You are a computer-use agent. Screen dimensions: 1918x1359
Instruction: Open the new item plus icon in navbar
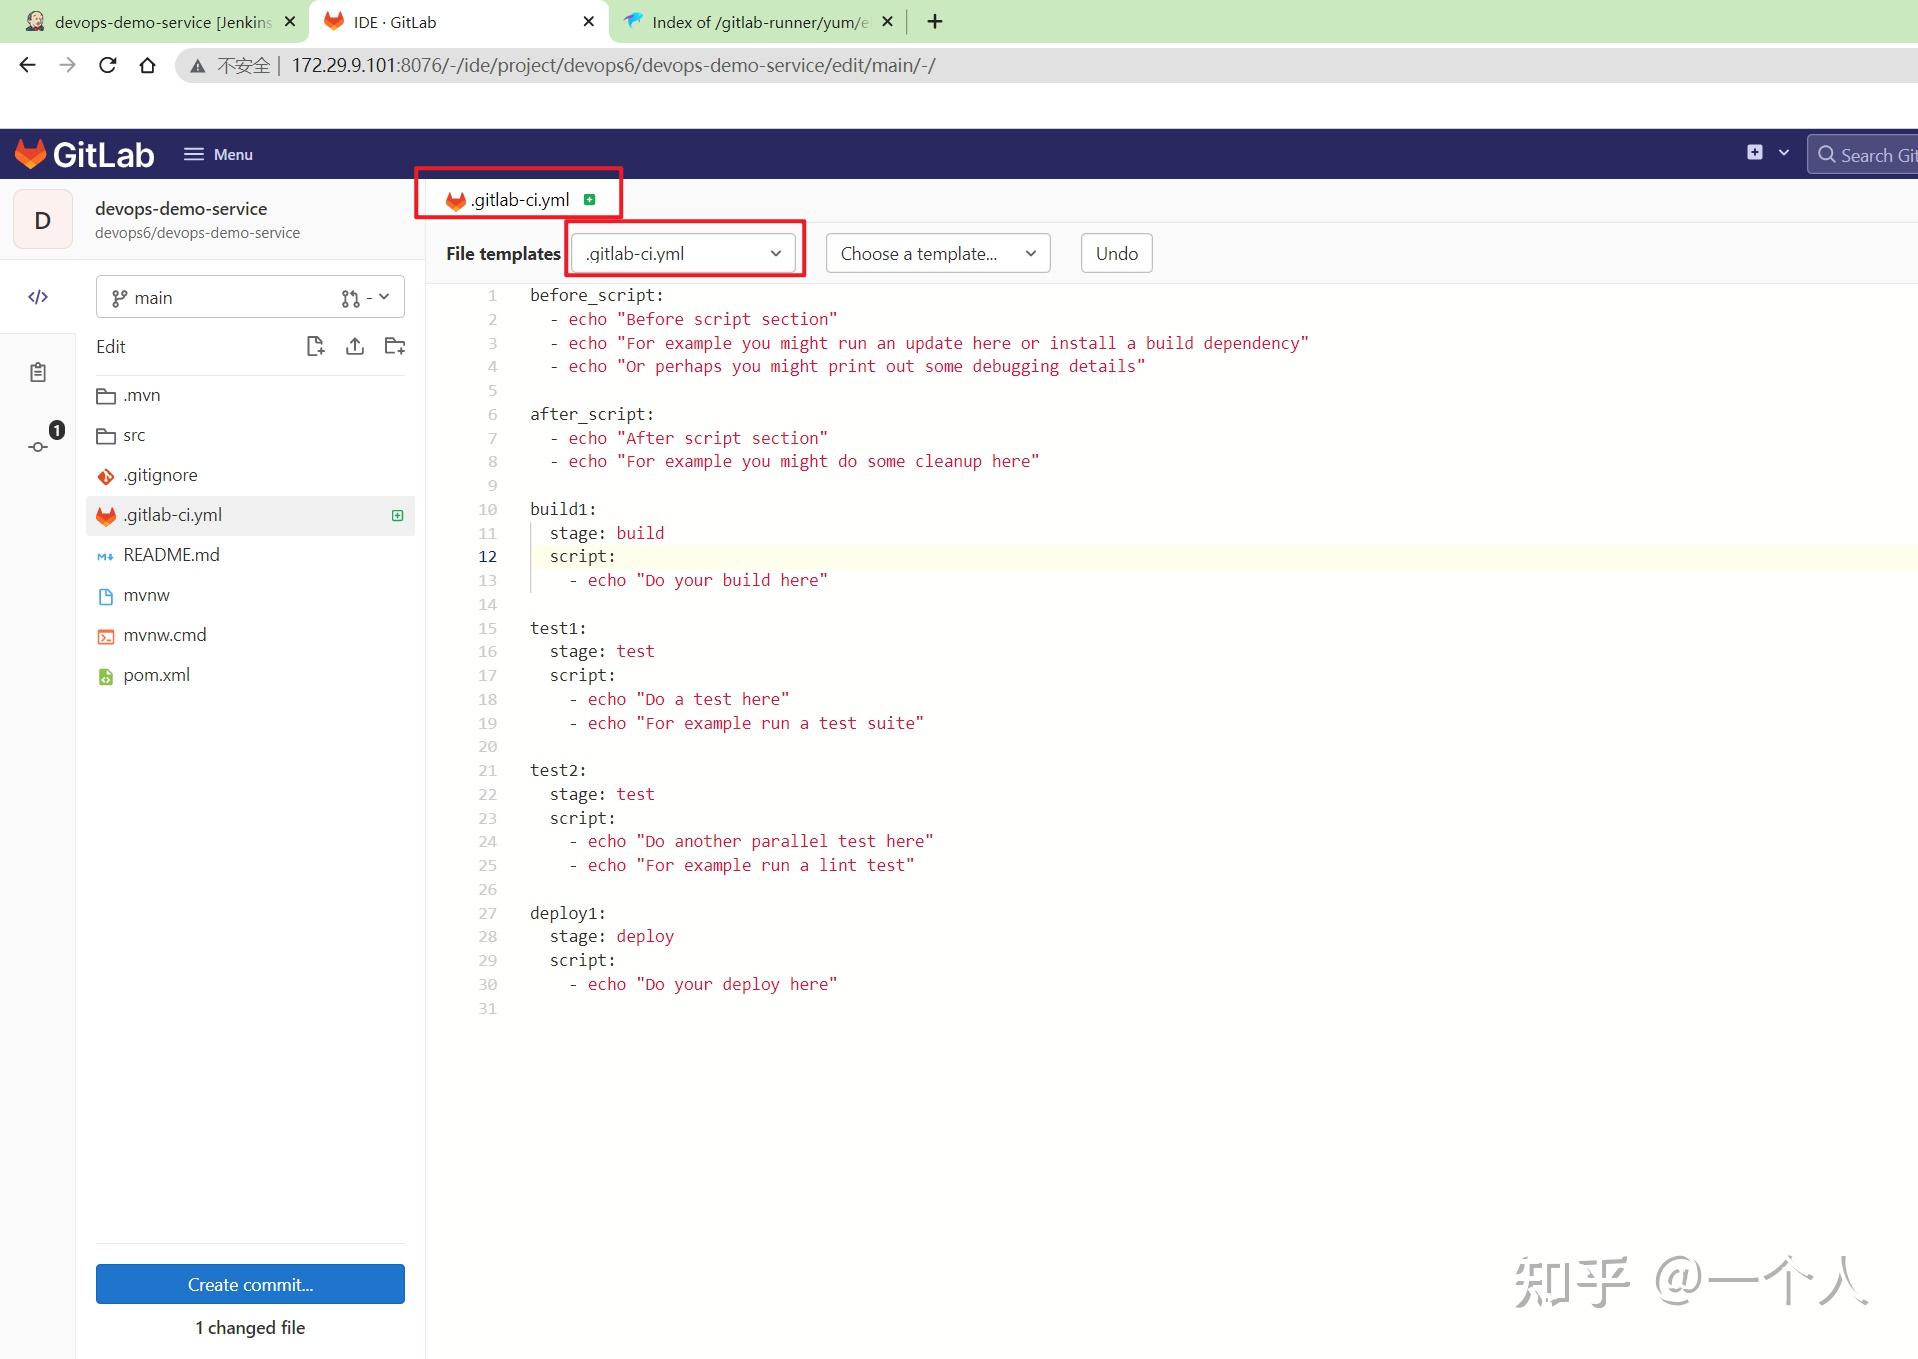[1755, 152]
